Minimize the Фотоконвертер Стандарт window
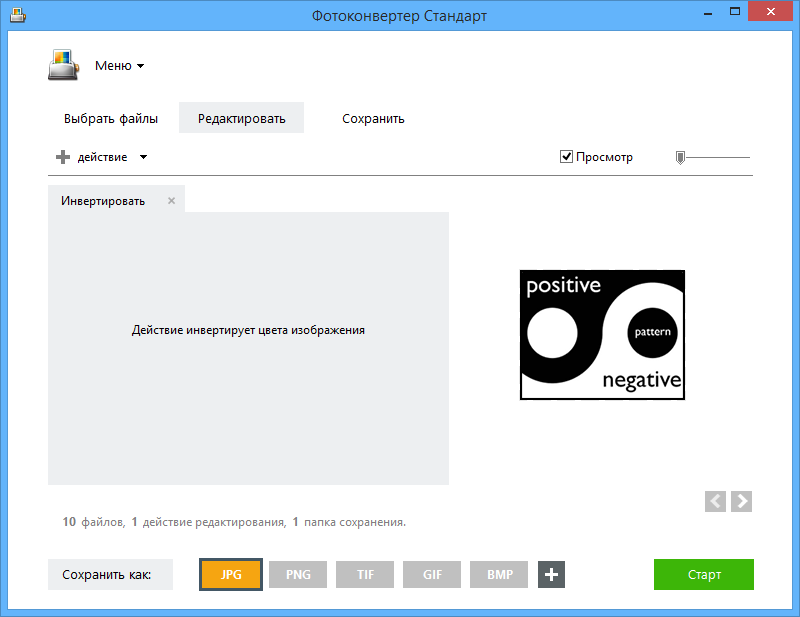 pos(708,12)
